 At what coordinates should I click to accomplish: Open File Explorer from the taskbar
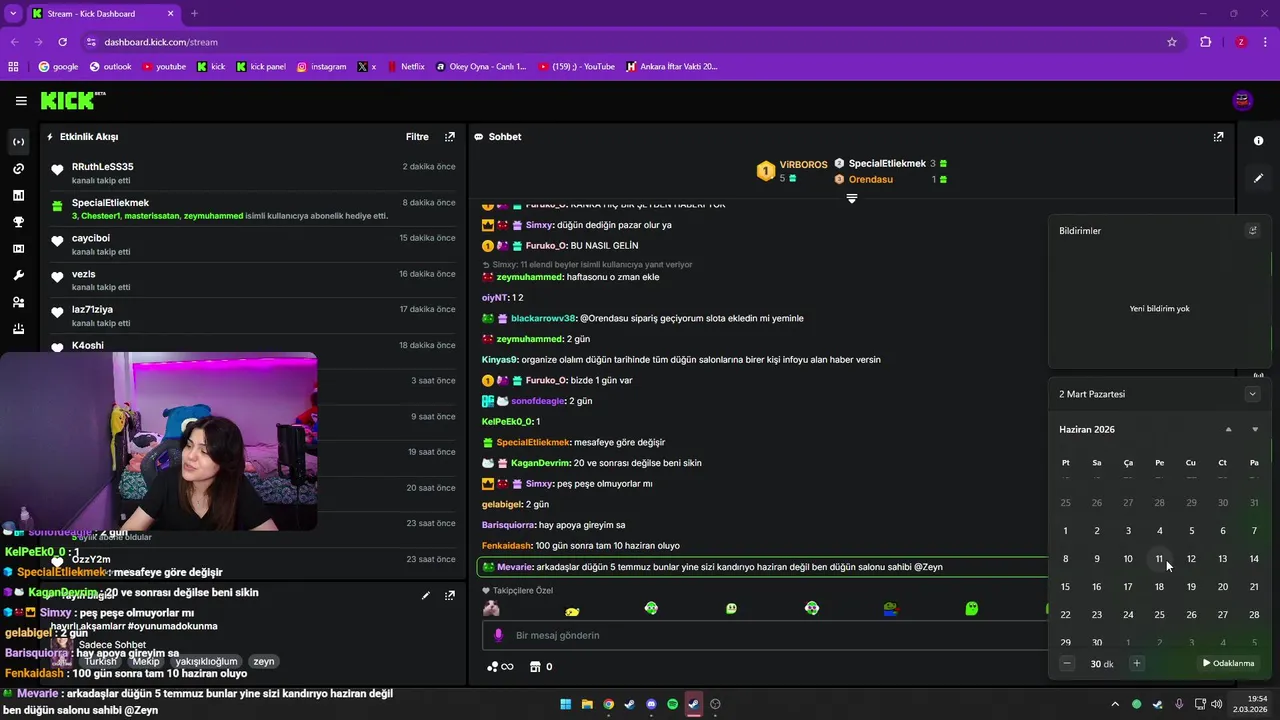[x=587, y=704]
